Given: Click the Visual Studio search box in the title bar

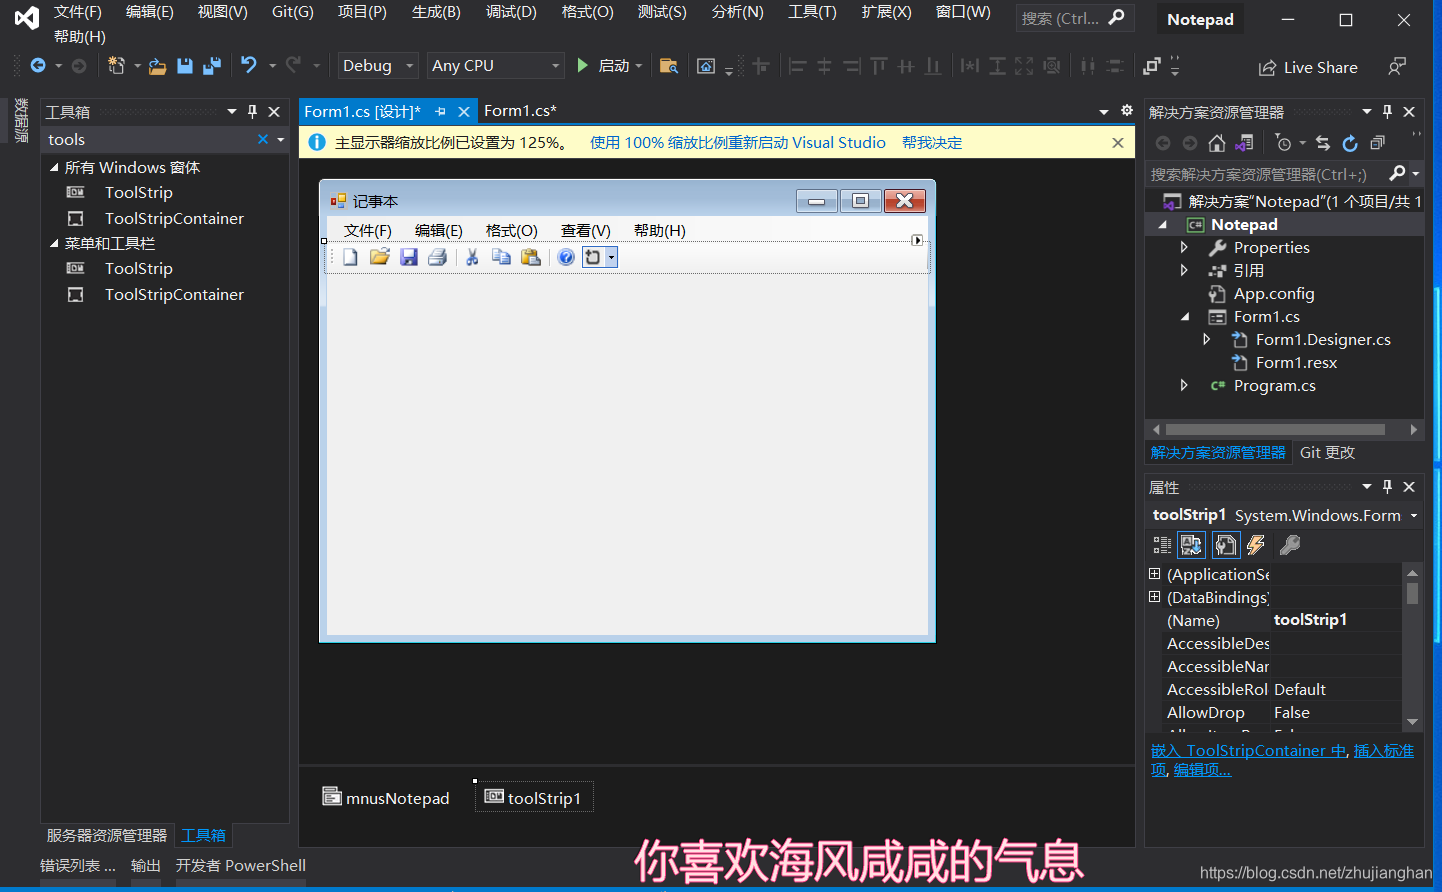Looking at the screenshot, I should 1073,18.
